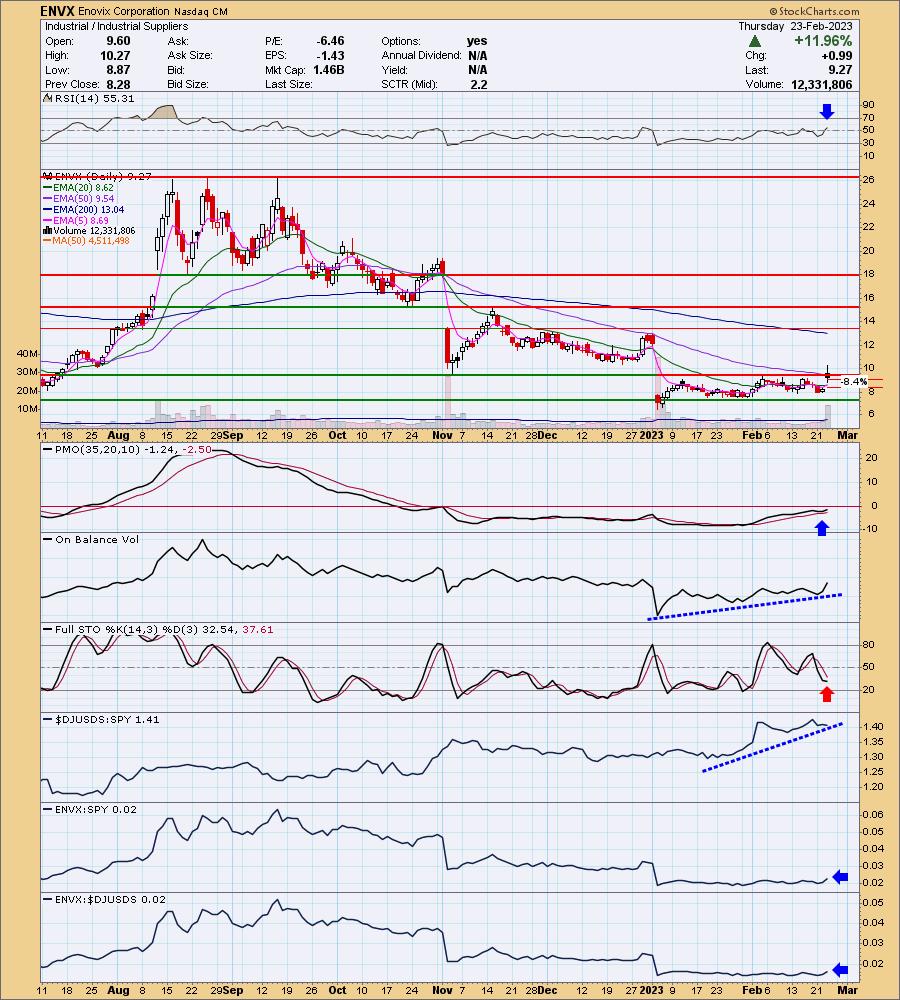Click the 26 price level on the price axis
This screenshot has width=900, height=1000.
point(868,180)
